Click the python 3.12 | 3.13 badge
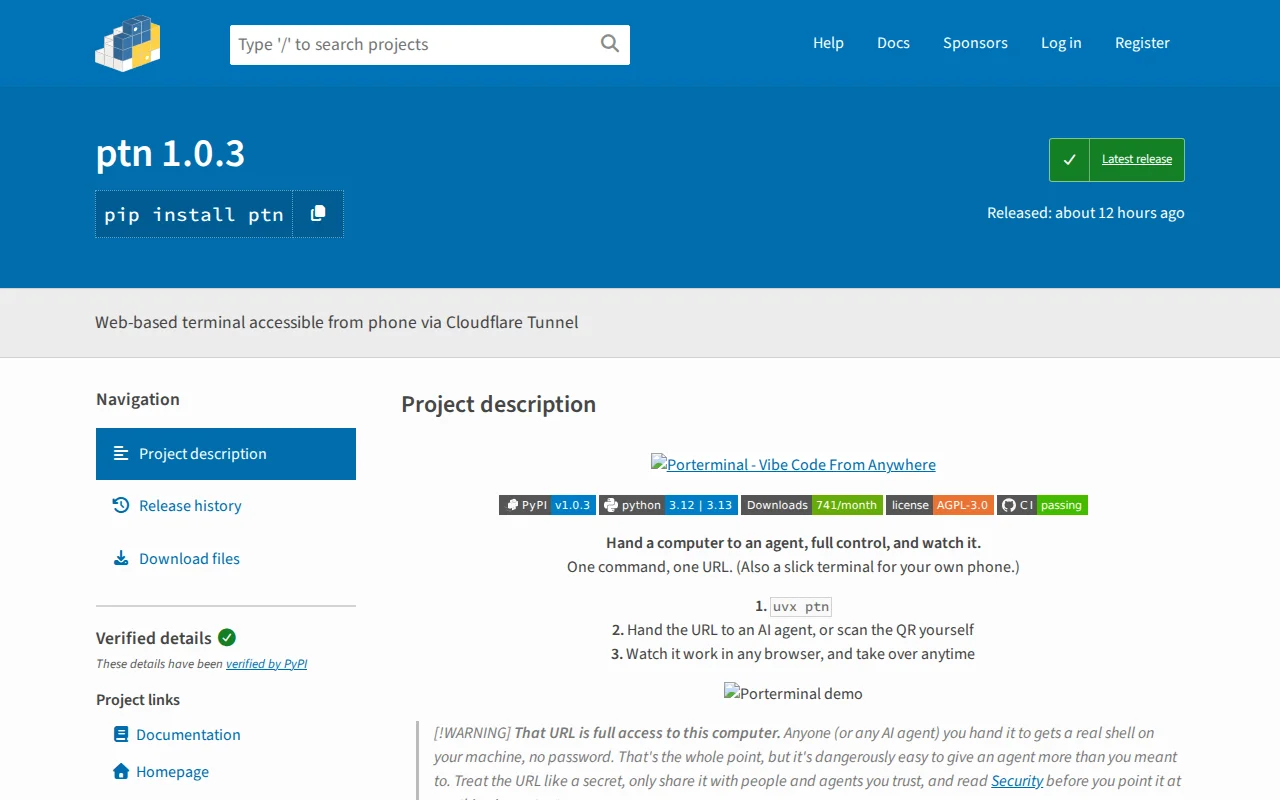The image size is (1280, 800). (x=668, y=505)
